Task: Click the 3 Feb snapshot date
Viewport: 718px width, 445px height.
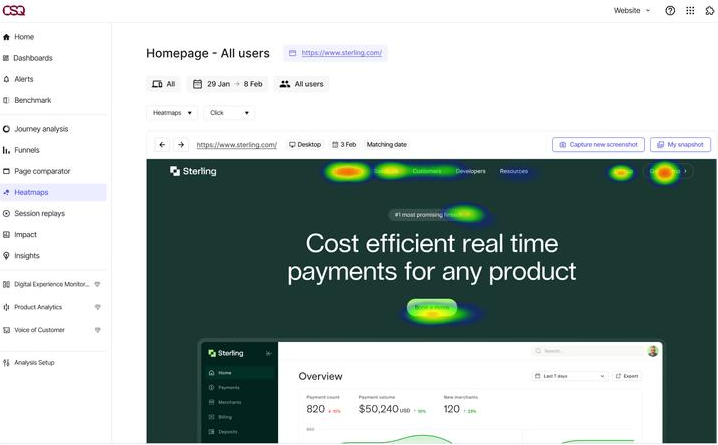Action: pyautogui.click(x=344, y=145)
